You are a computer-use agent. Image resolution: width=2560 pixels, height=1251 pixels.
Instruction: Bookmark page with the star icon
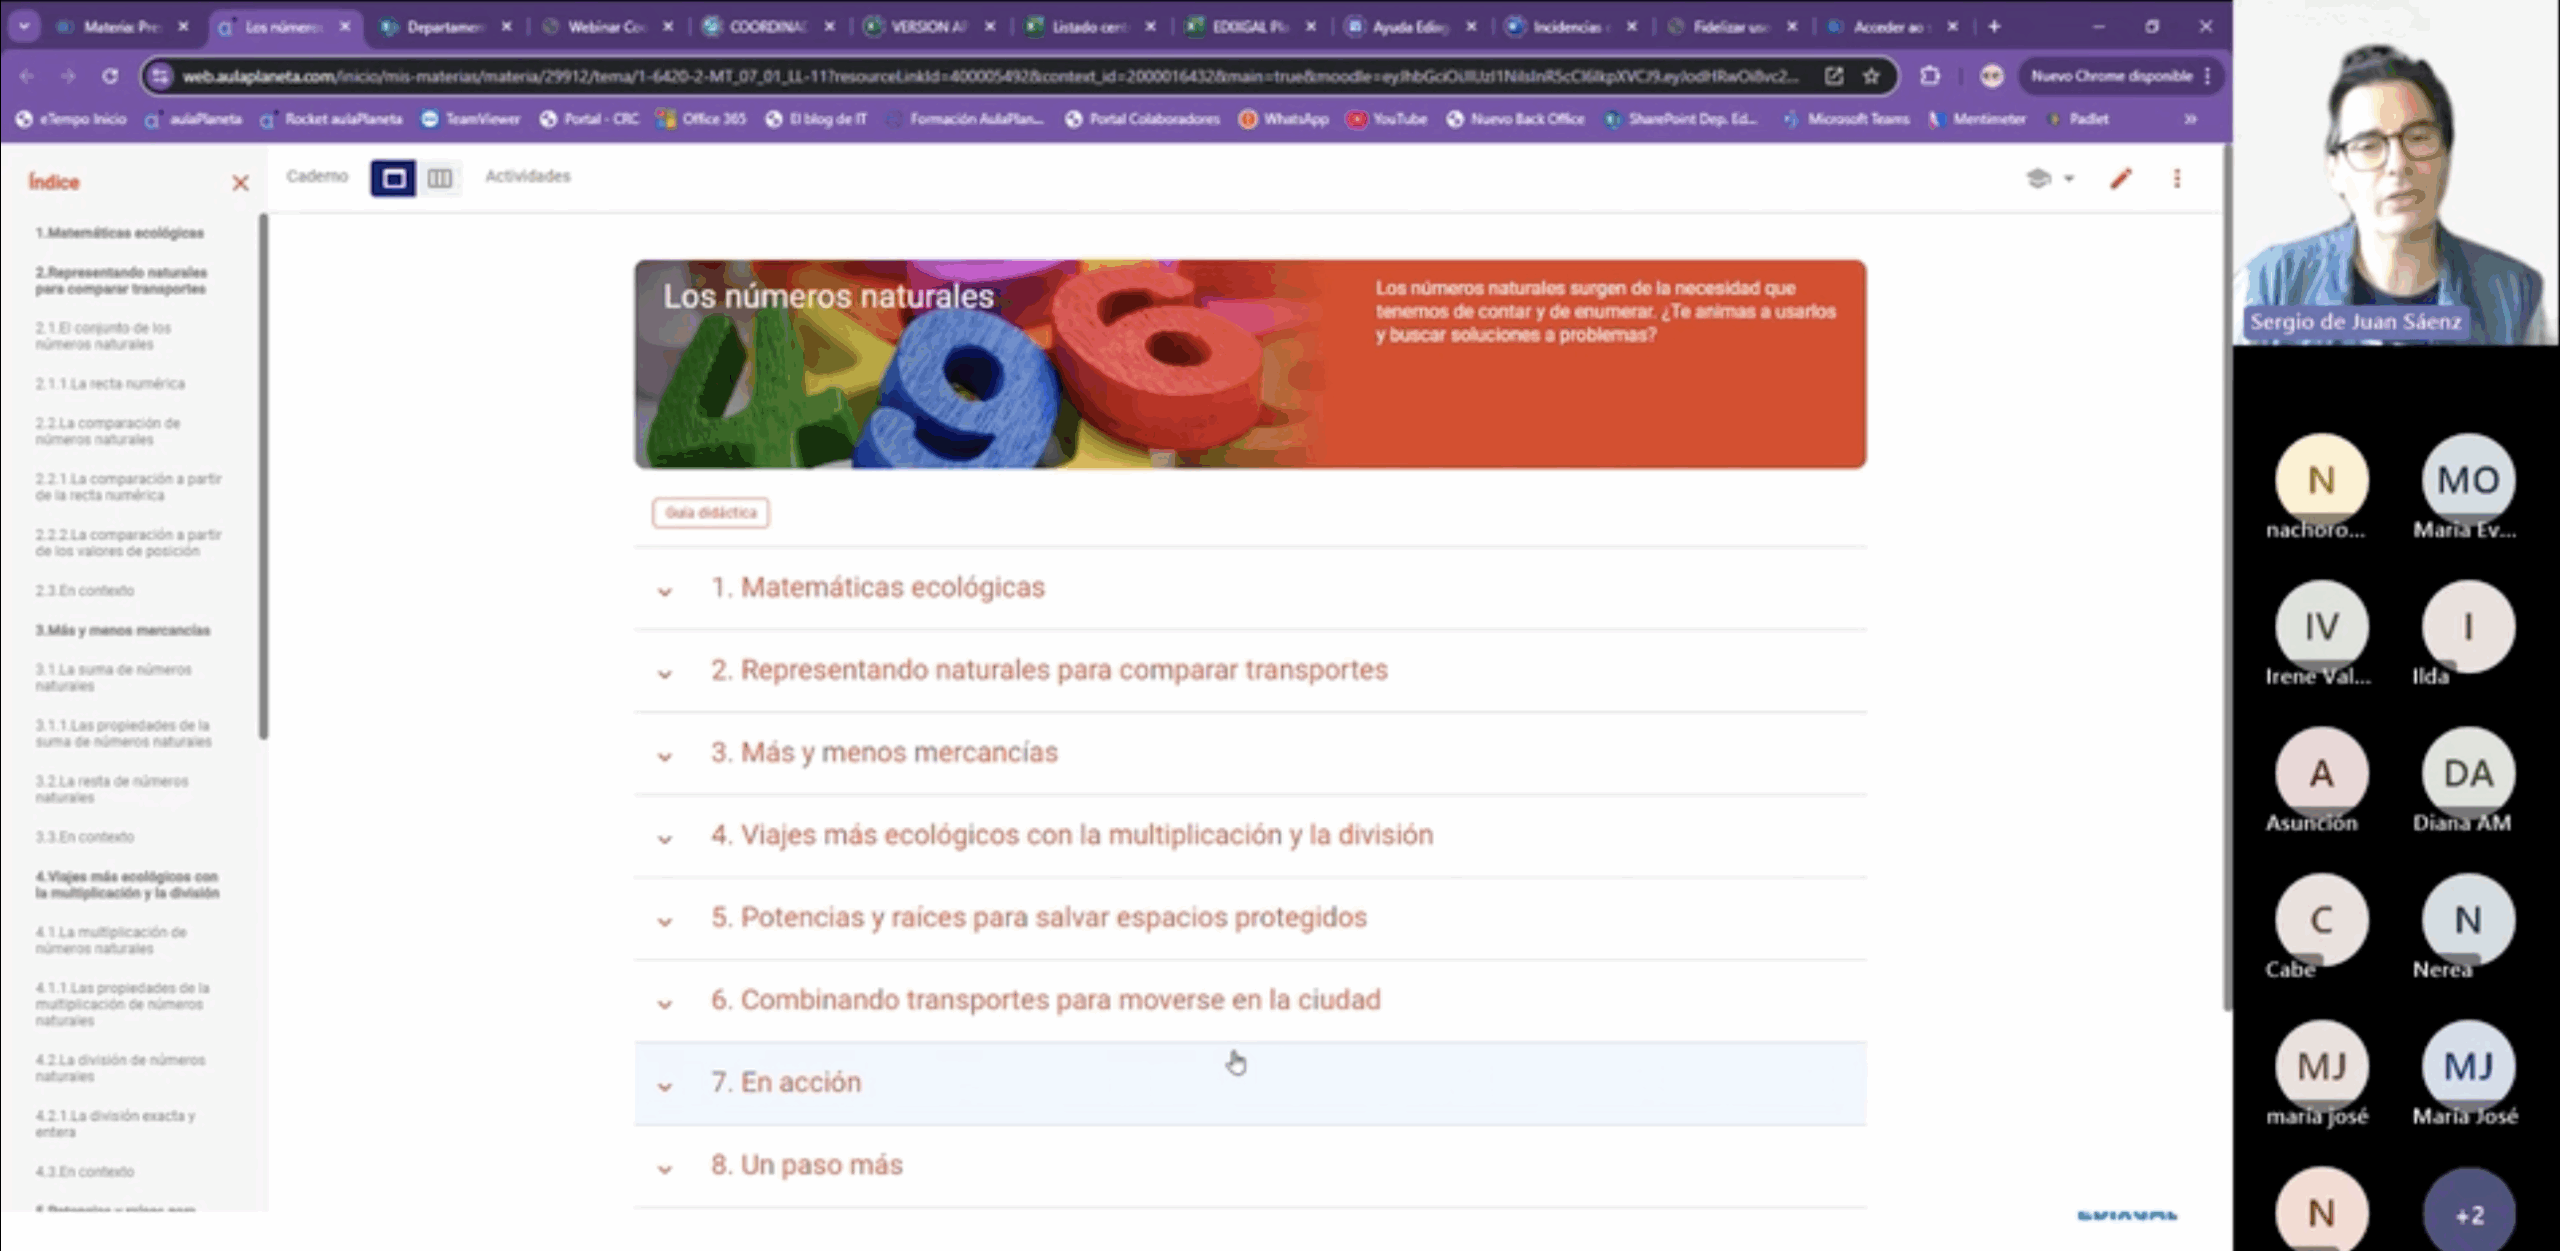1871,76
